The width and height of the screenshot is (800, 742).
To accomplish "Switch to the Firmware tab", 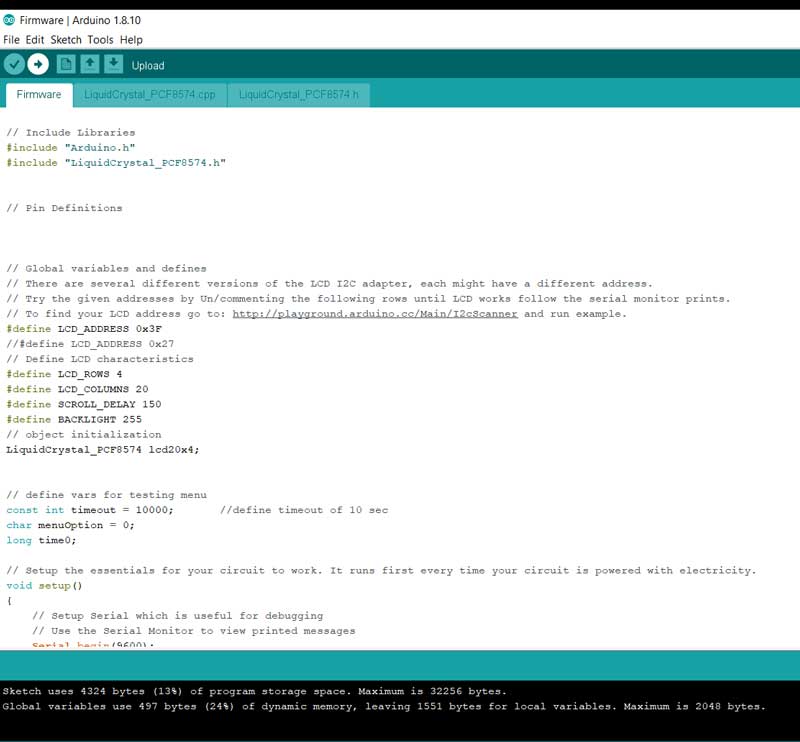I will [39, 94].
